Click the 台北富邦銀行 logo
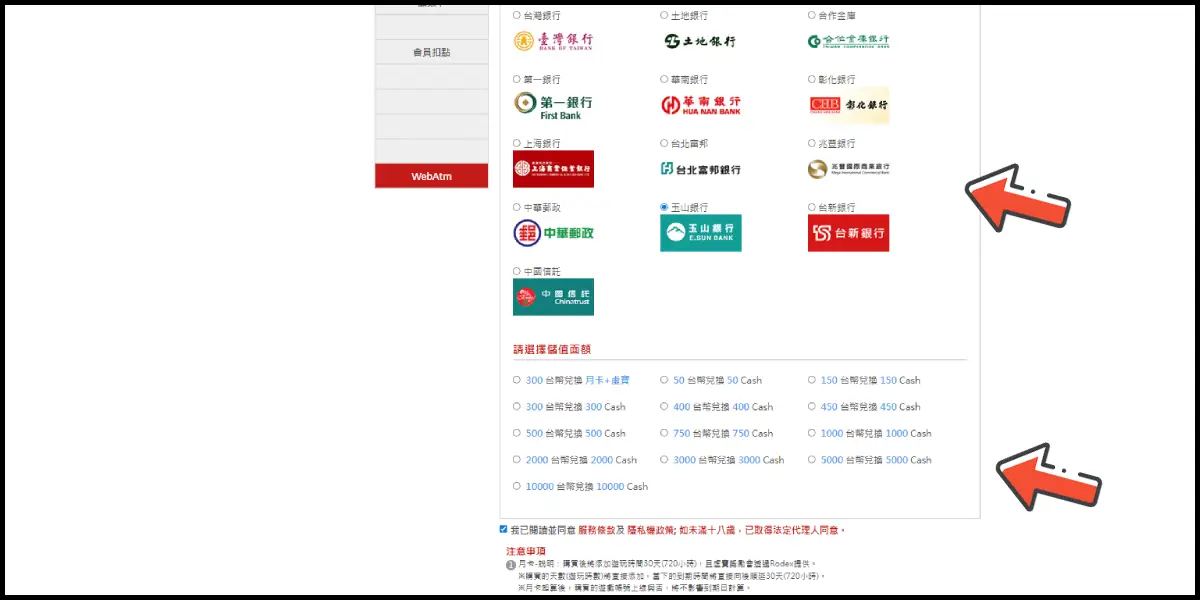1200x600 pixels. coord(701,169)
